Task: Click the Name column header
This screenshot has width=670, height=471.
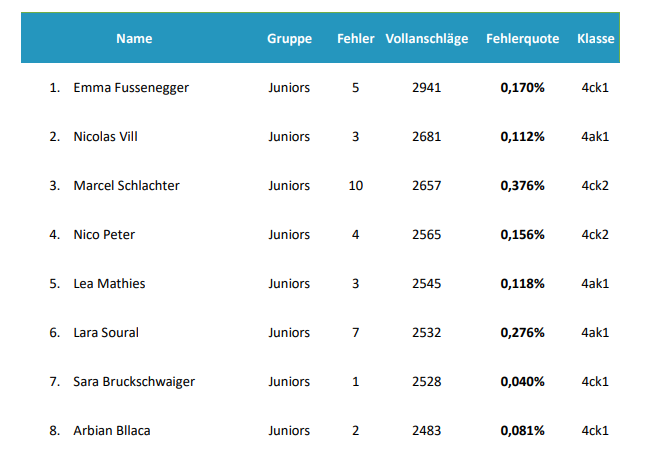Action: point(134,39)
